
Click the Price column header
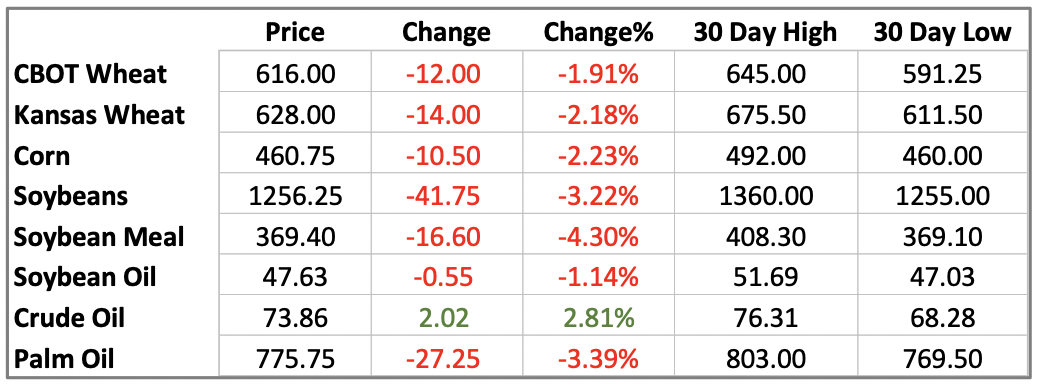click(x=295, y=32)
